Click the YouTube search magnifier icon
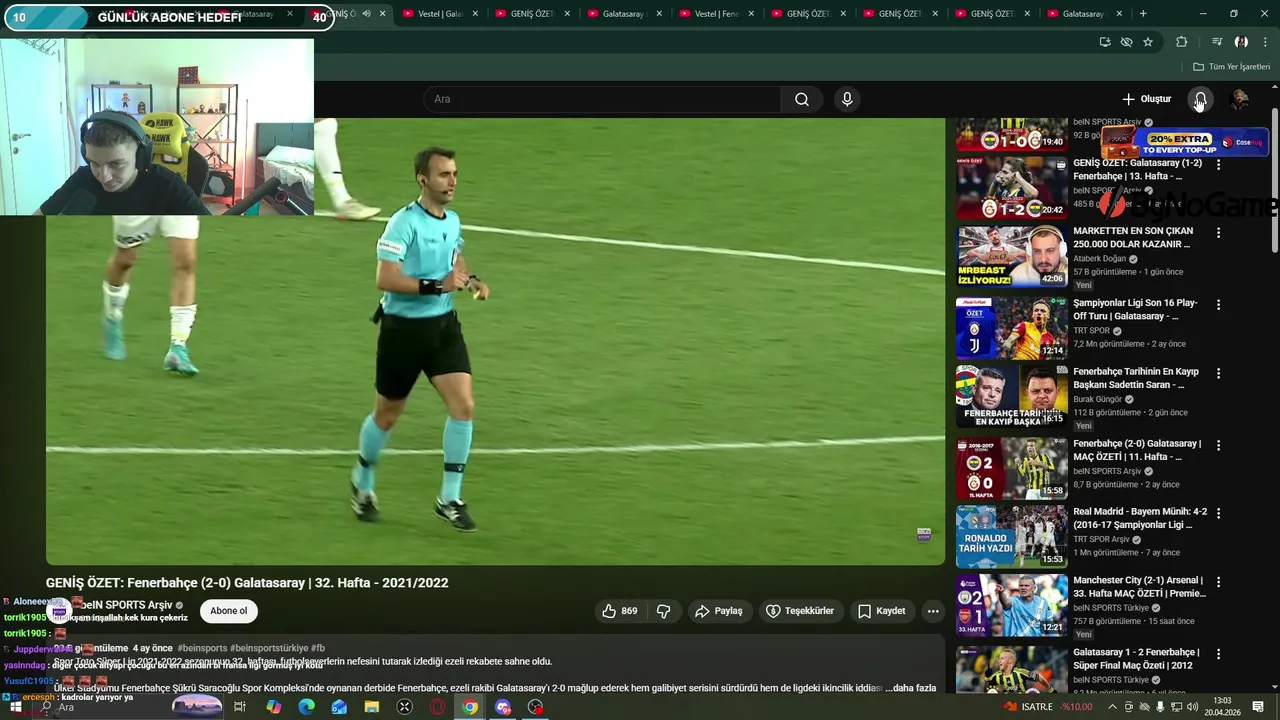Image resolution: width=1280 pixels, height=720 pixels. tap(802, 99)
